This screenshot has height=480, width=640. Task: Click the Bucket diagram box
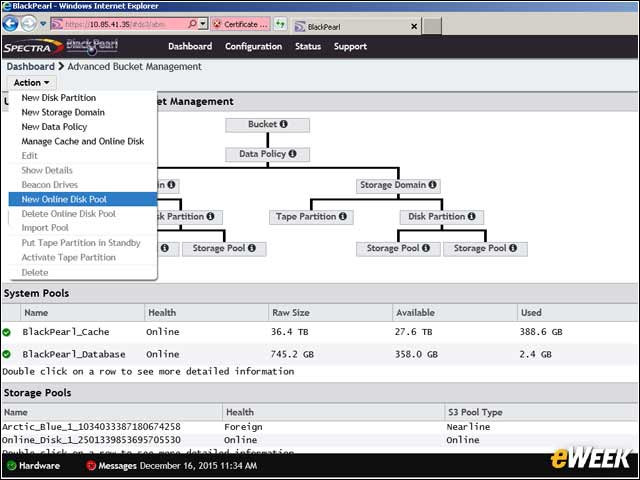[267, 125]
